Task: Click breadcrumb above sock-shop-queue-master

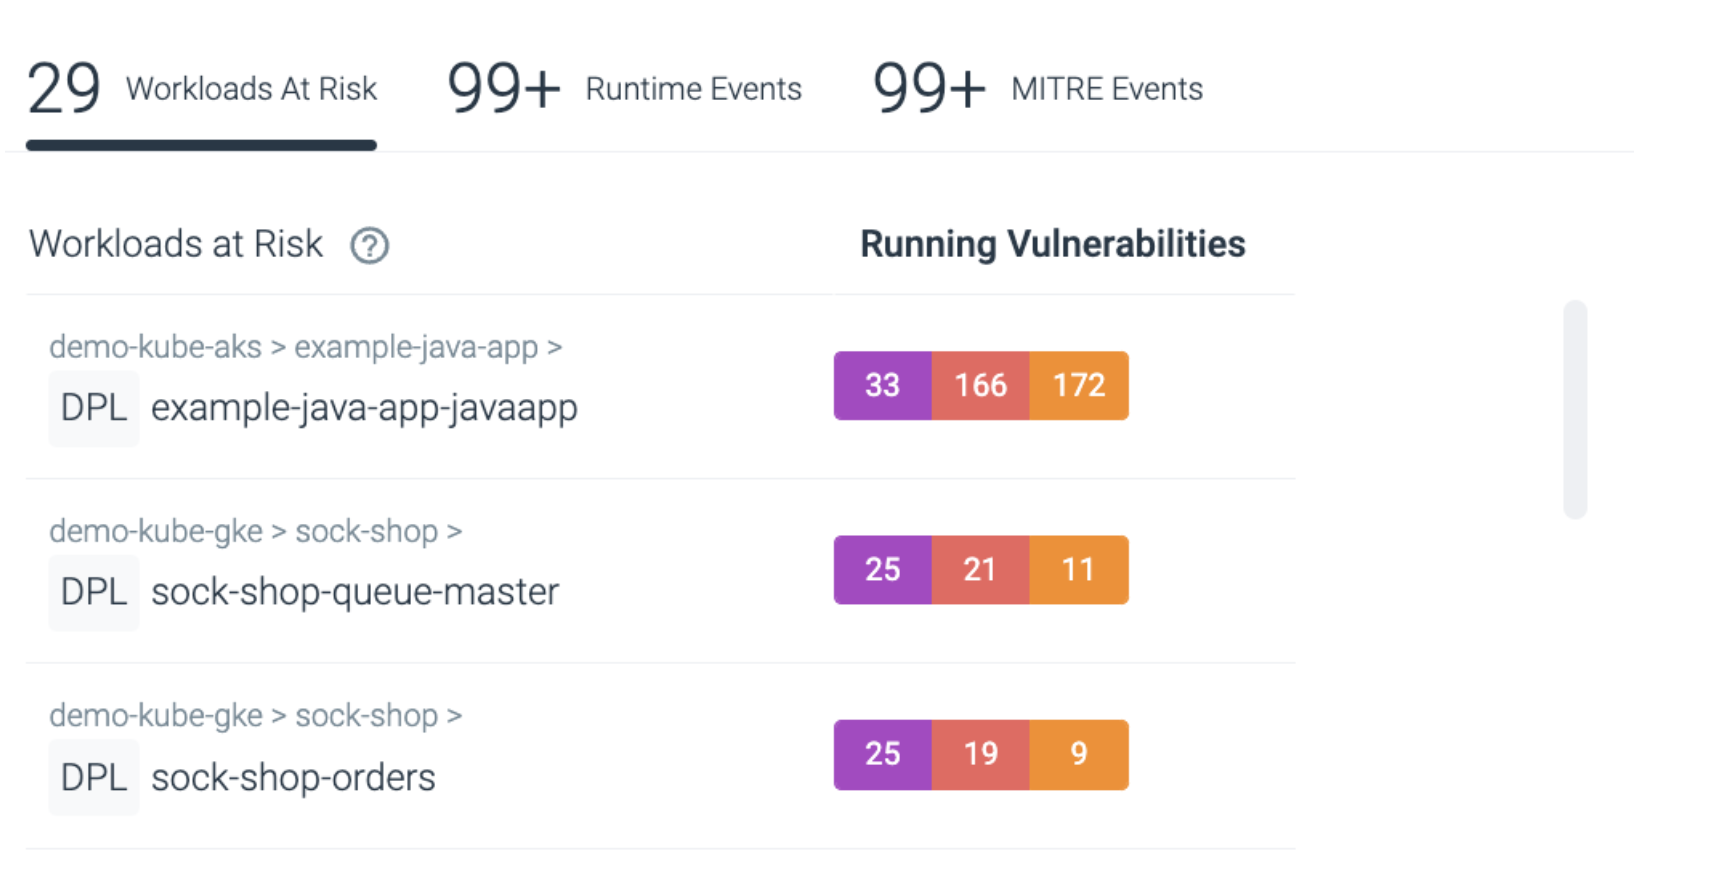Action: tap(255, 531)
